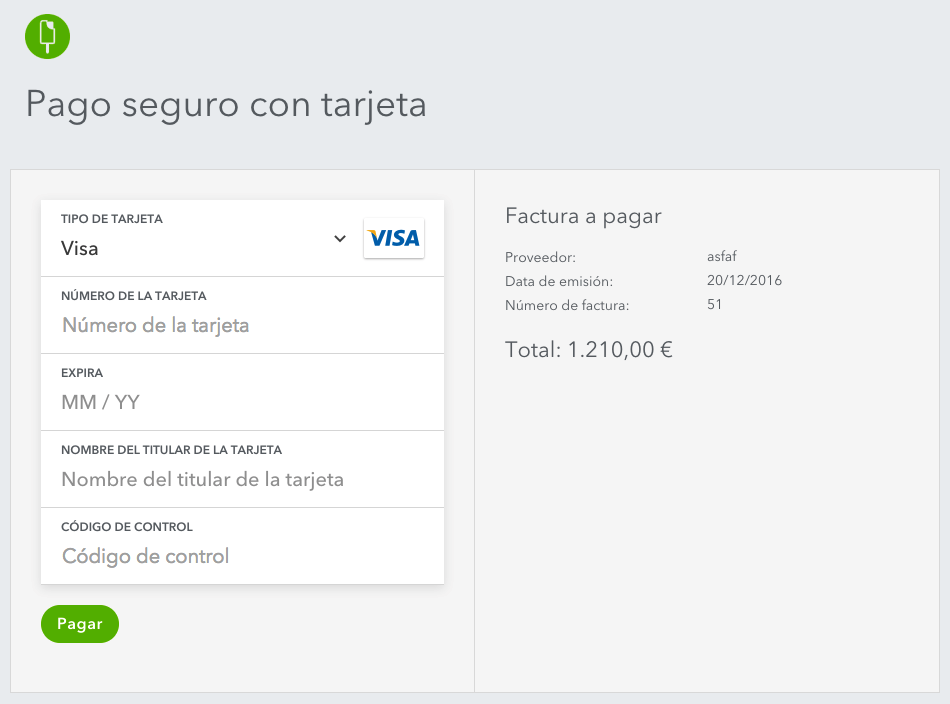
Task: Click the 'Pago seguro con tarjeta' heading
Action: coord(226,104)
